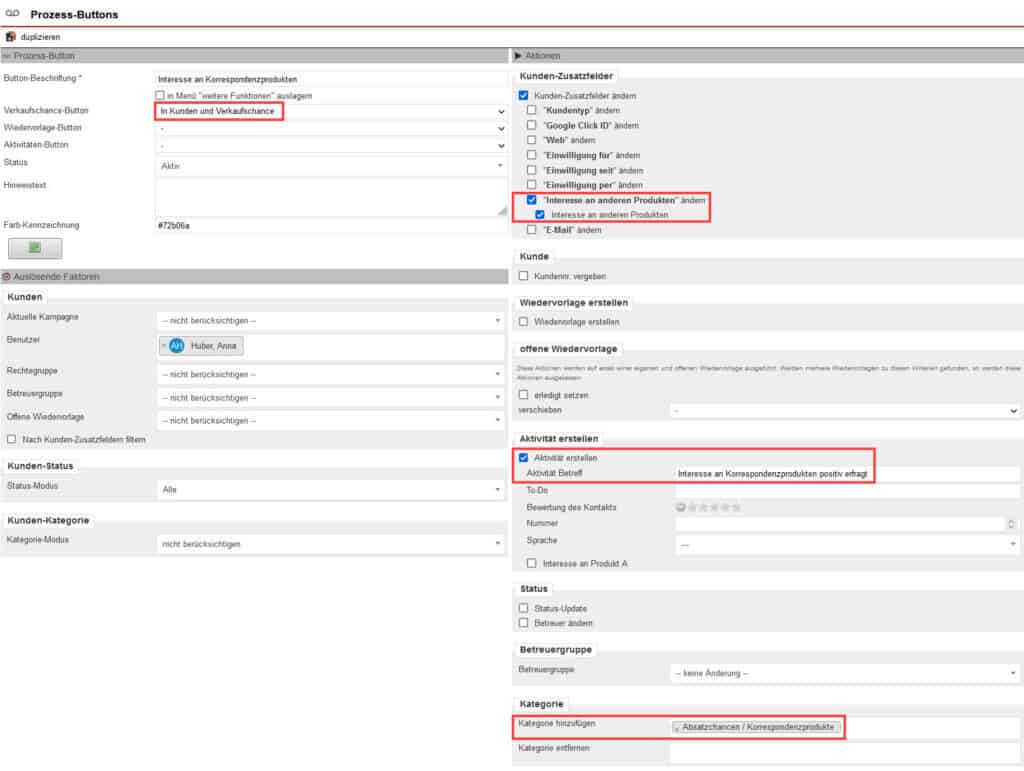This screenshot has height=771, width=1024.
Task: Open the green color preview button
Action: click(35, 248)
